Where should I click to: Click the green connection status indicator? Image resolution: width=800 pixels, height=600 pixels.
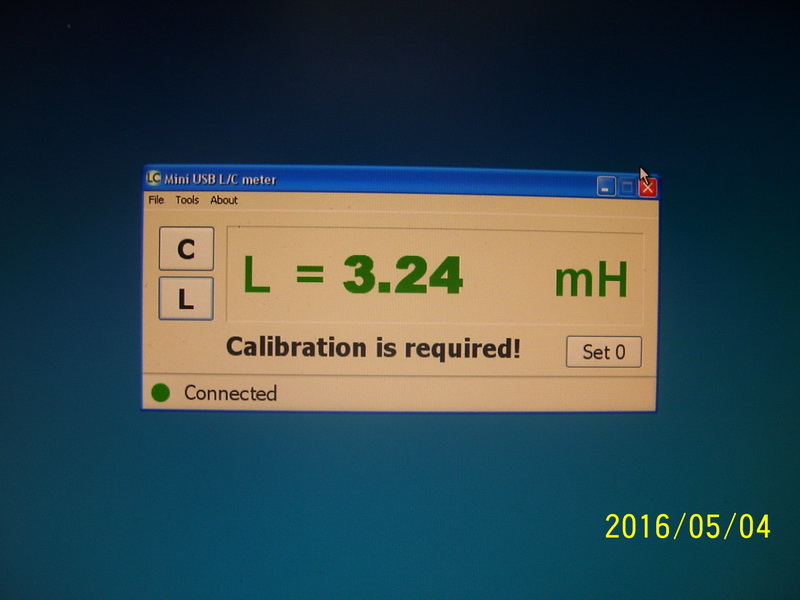[161, 393]
